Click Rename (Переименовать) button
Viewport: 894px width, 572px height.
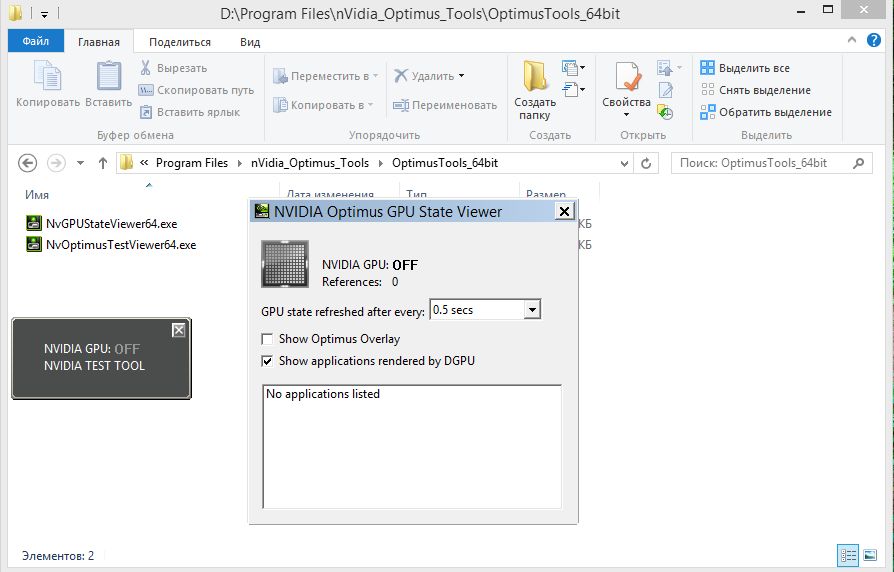(445, 105)
